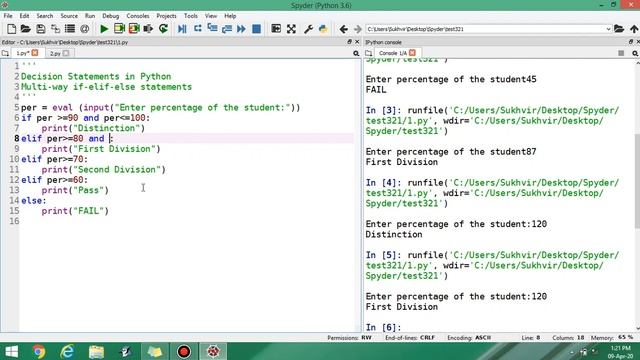
Task: Open Preferences with the wrench icon
Action: [x=308, y=29]
